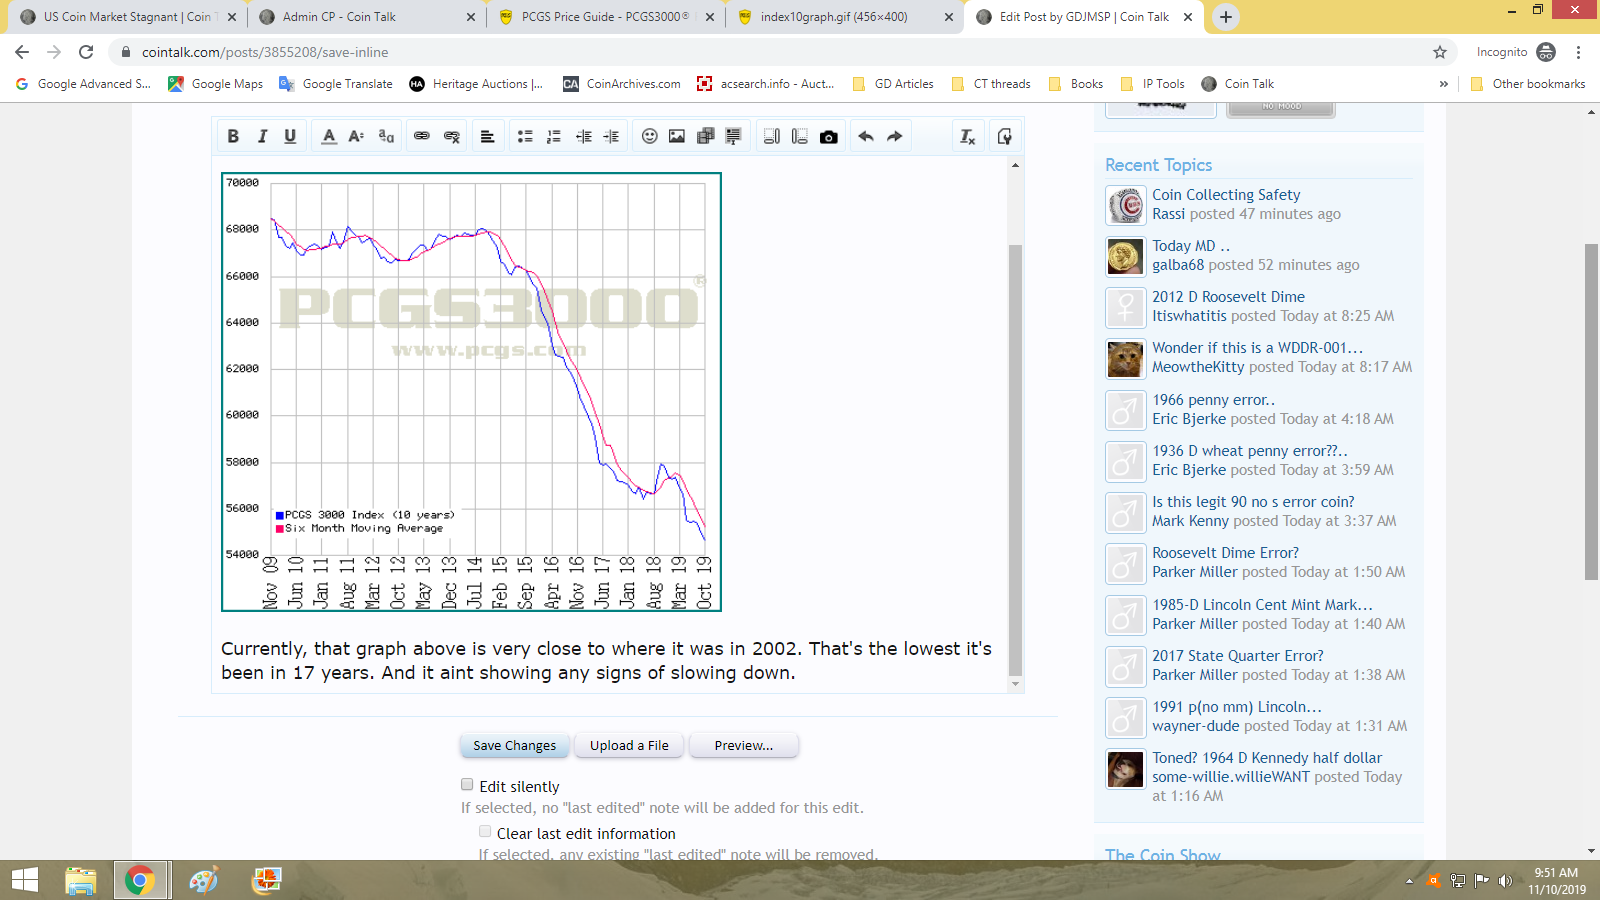The image size is (1600, 900).
Task: Open the Heritage Auctions bookmark
Action: (x=476, y=84)
